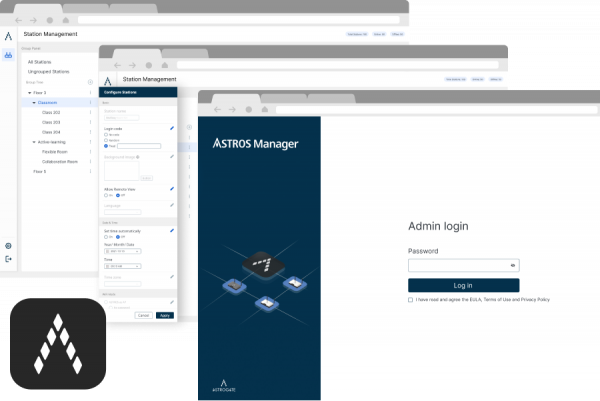This screenshot has width=600, height=401.
Task: Click the Log in button
Action: click(463, 285)
